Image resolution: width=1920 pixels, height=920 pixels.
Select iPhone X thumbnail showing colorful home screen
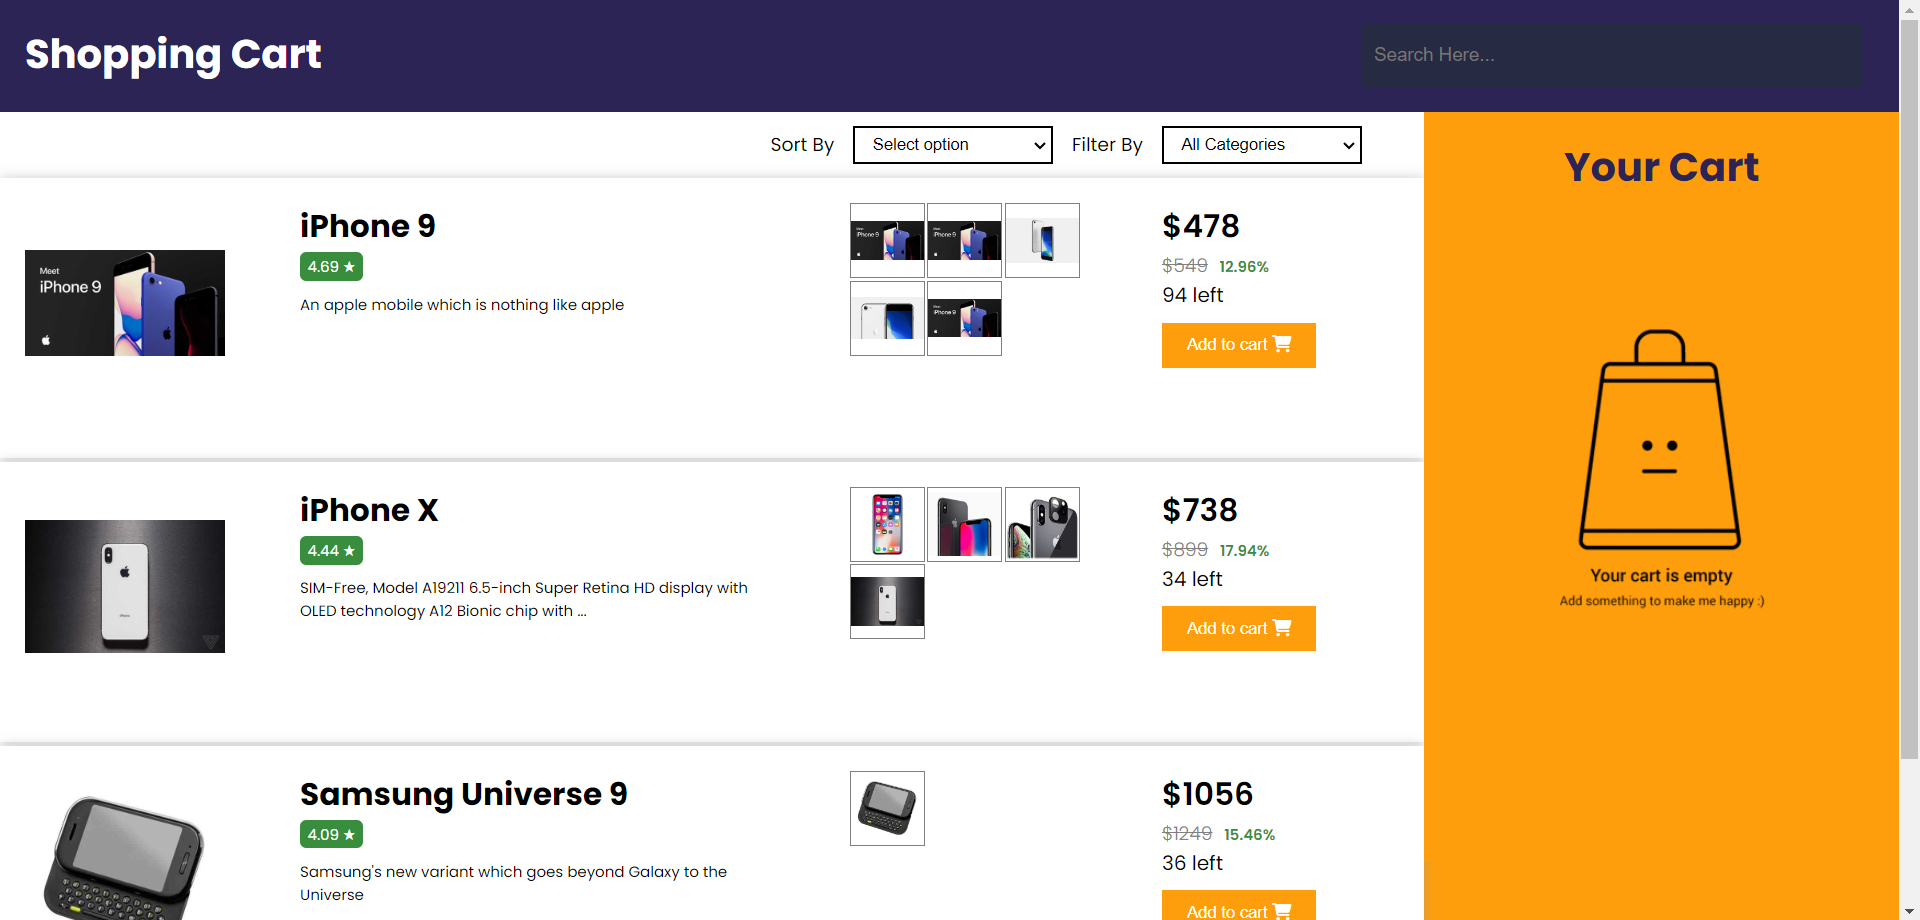(887, 524)
